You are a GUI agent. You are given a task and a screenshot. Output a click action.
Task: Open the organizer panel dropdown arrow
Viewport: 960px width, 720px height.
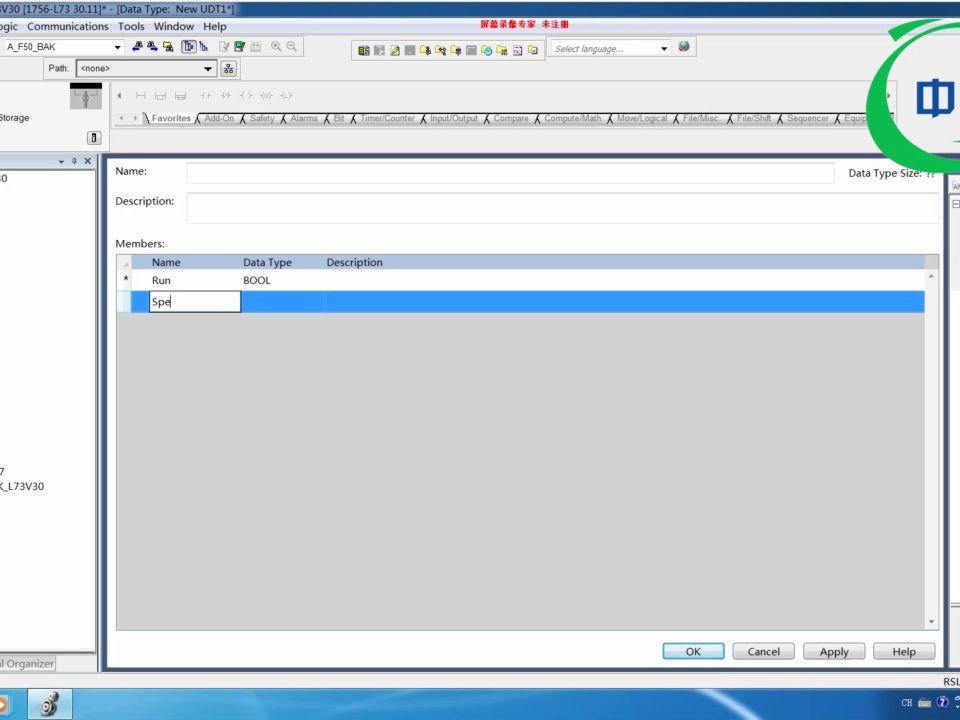point(61,162)
